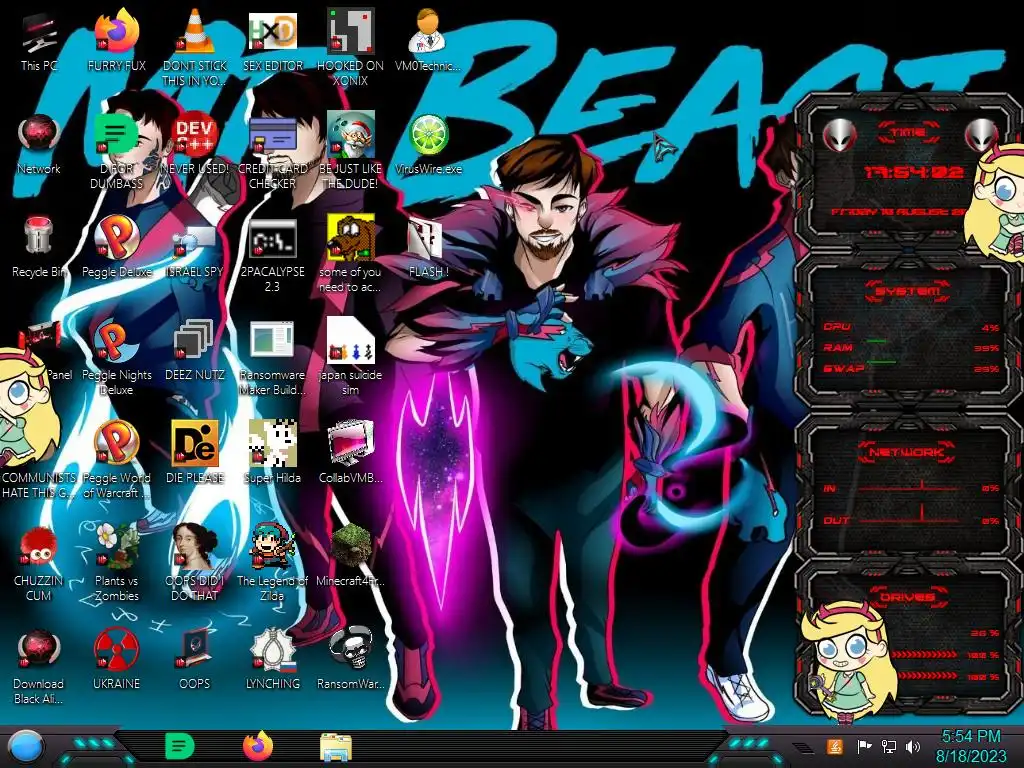Open BE JUST LIKE THE DUDE! icon
Screen dimensions: 1024x768
tap(350, 152)
